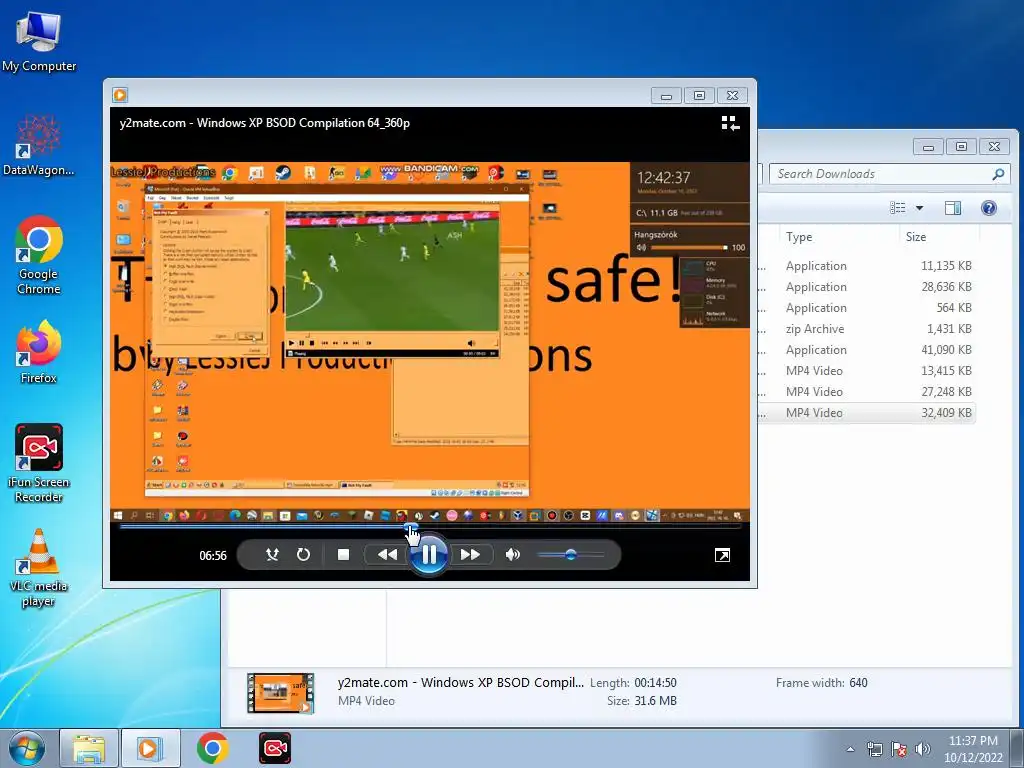Click the video seek bar handle
Viewport: 1024px width, 768px height.
411,526
